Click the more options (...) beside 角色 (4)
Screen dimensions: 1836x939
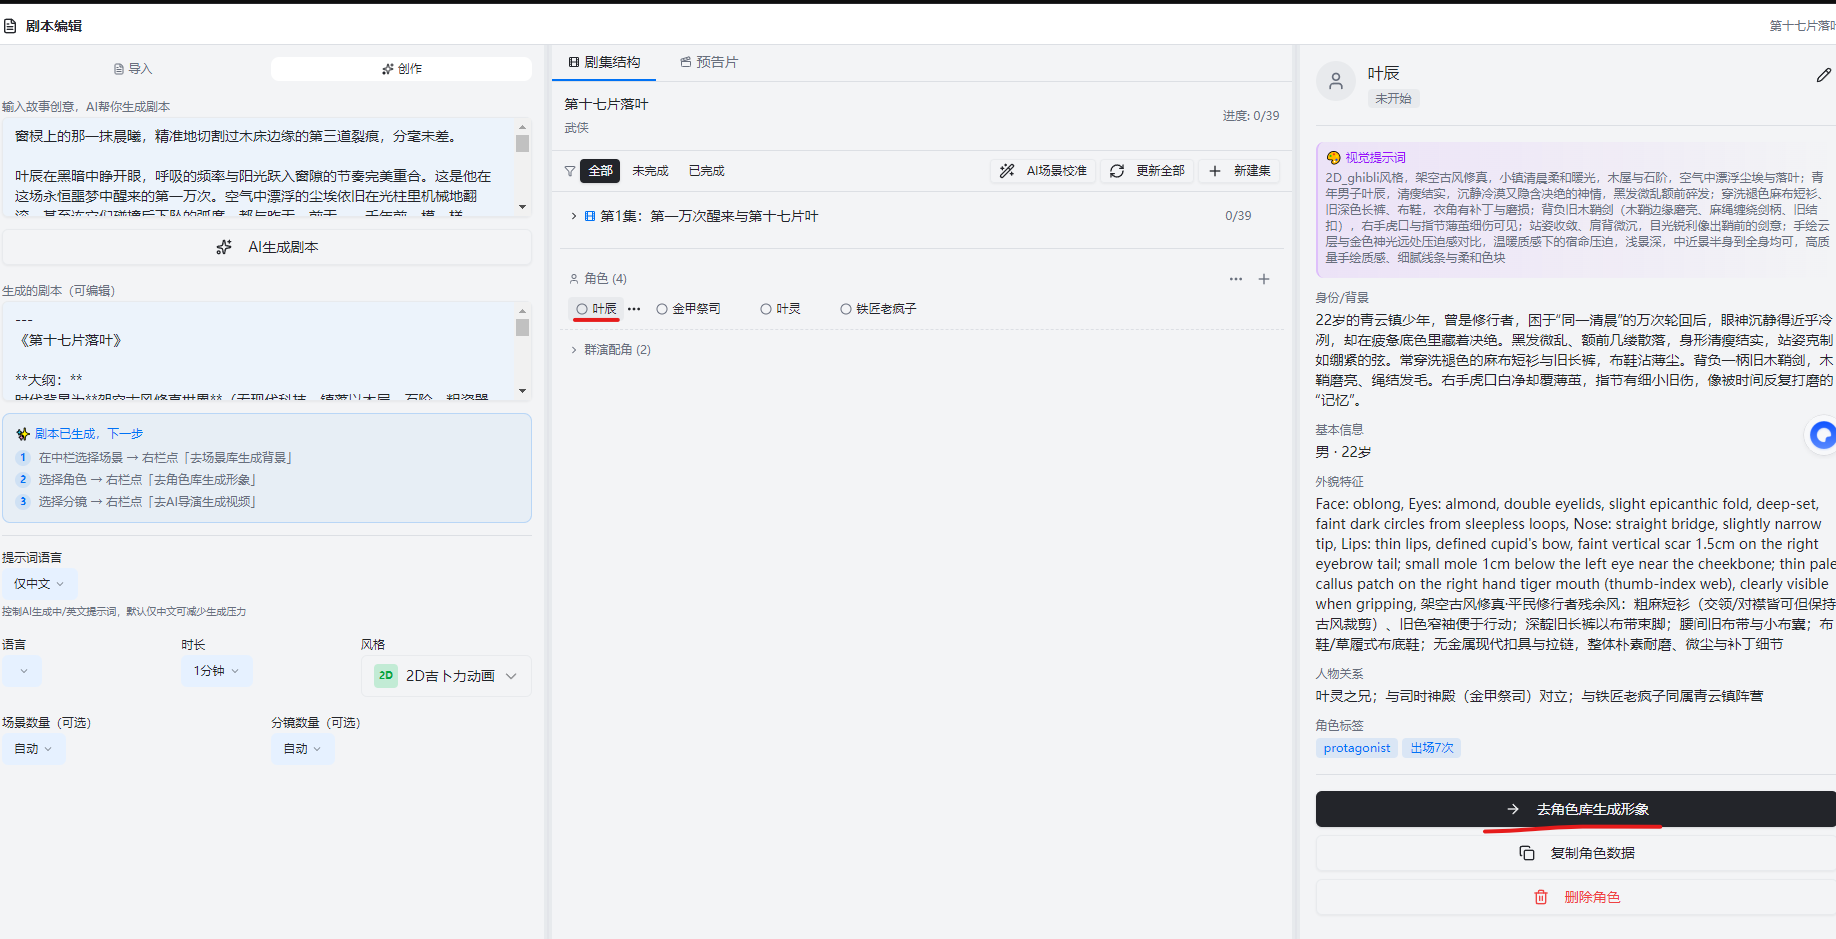pyautogui.click(x=1236, y=279)
